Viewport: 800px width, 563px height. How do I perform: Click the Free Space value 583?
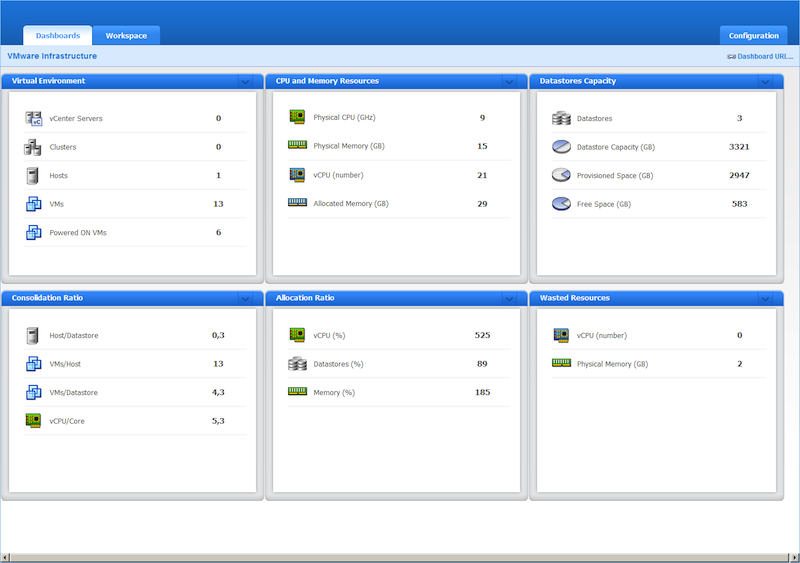pos(739,204)
